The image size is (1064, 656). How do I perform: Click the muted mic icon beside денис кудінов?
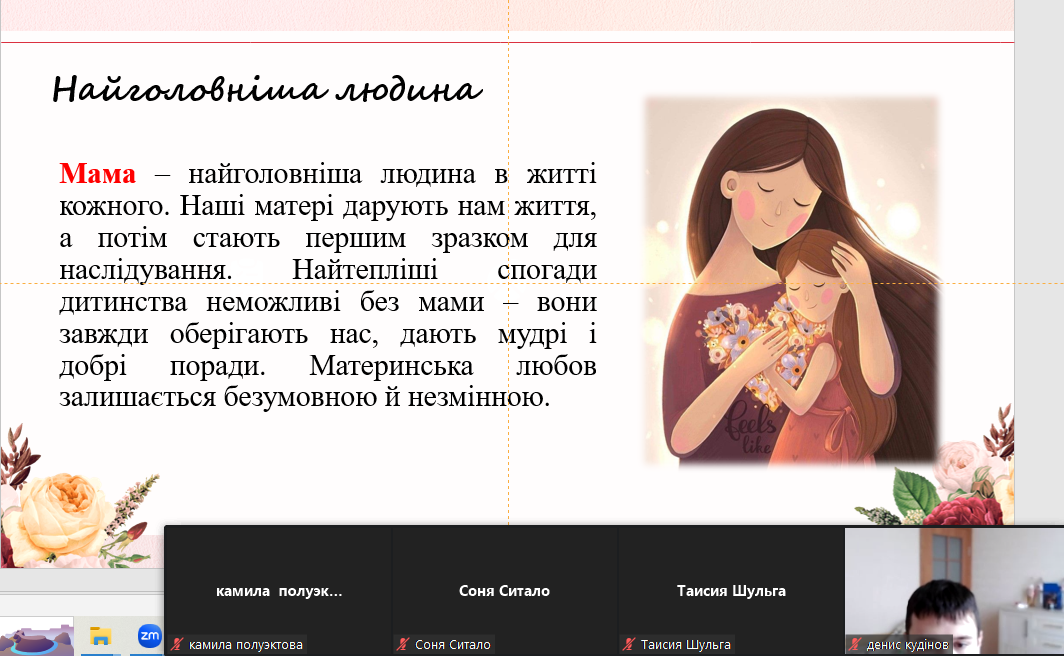856,644
